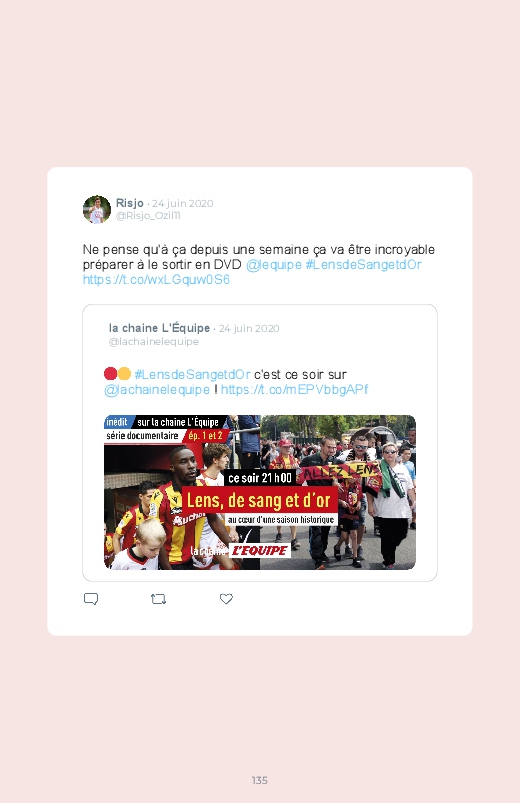Click the retweet arrows icon
Image resolution: width=520 pixels, height=803 pixels.
coord(158,599)
